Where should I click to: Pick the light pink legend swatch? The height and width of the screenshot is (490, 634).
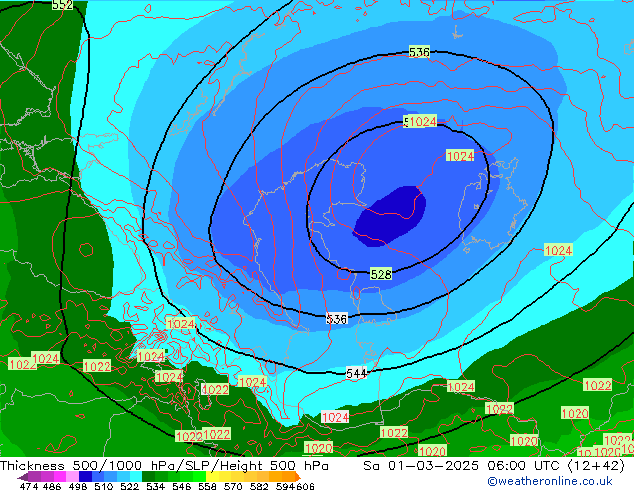tap(72, 476)
